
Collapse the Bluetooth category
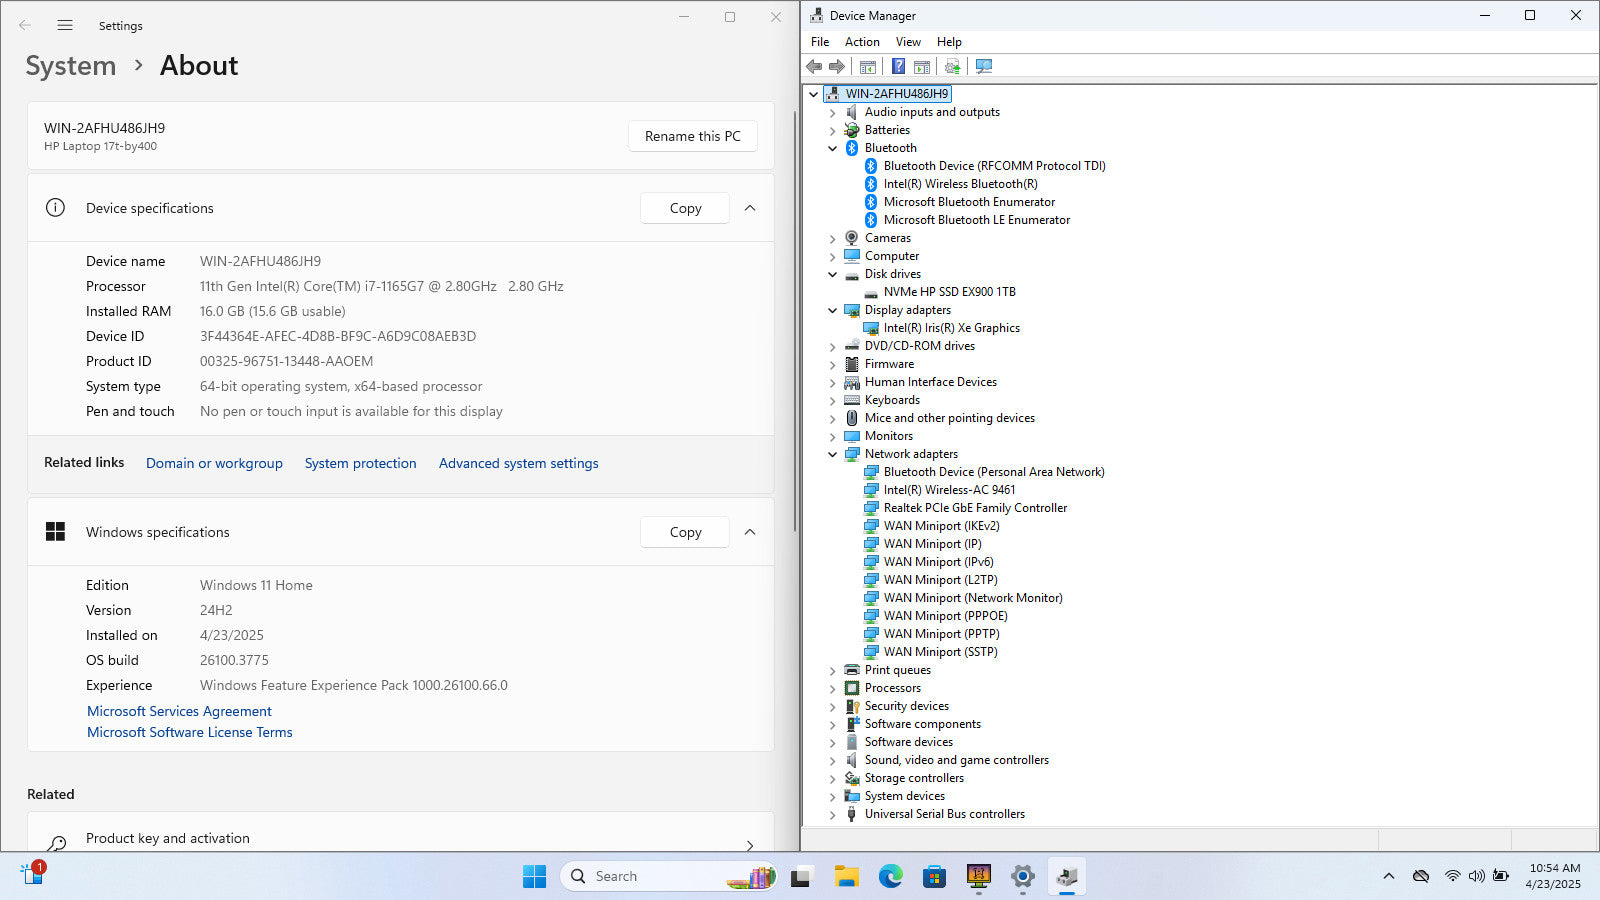click(832, 148)
